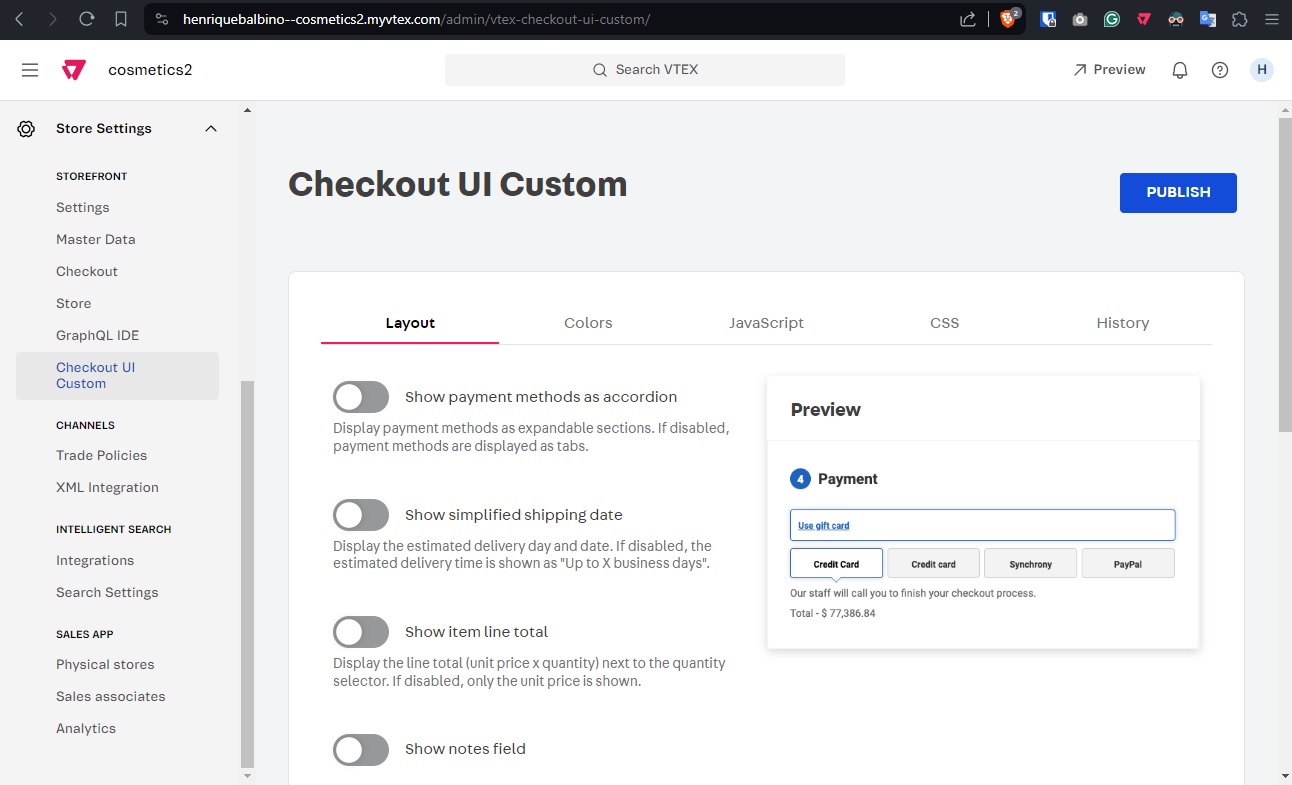Click the main page vertical scrollbar

point(1285,275)
